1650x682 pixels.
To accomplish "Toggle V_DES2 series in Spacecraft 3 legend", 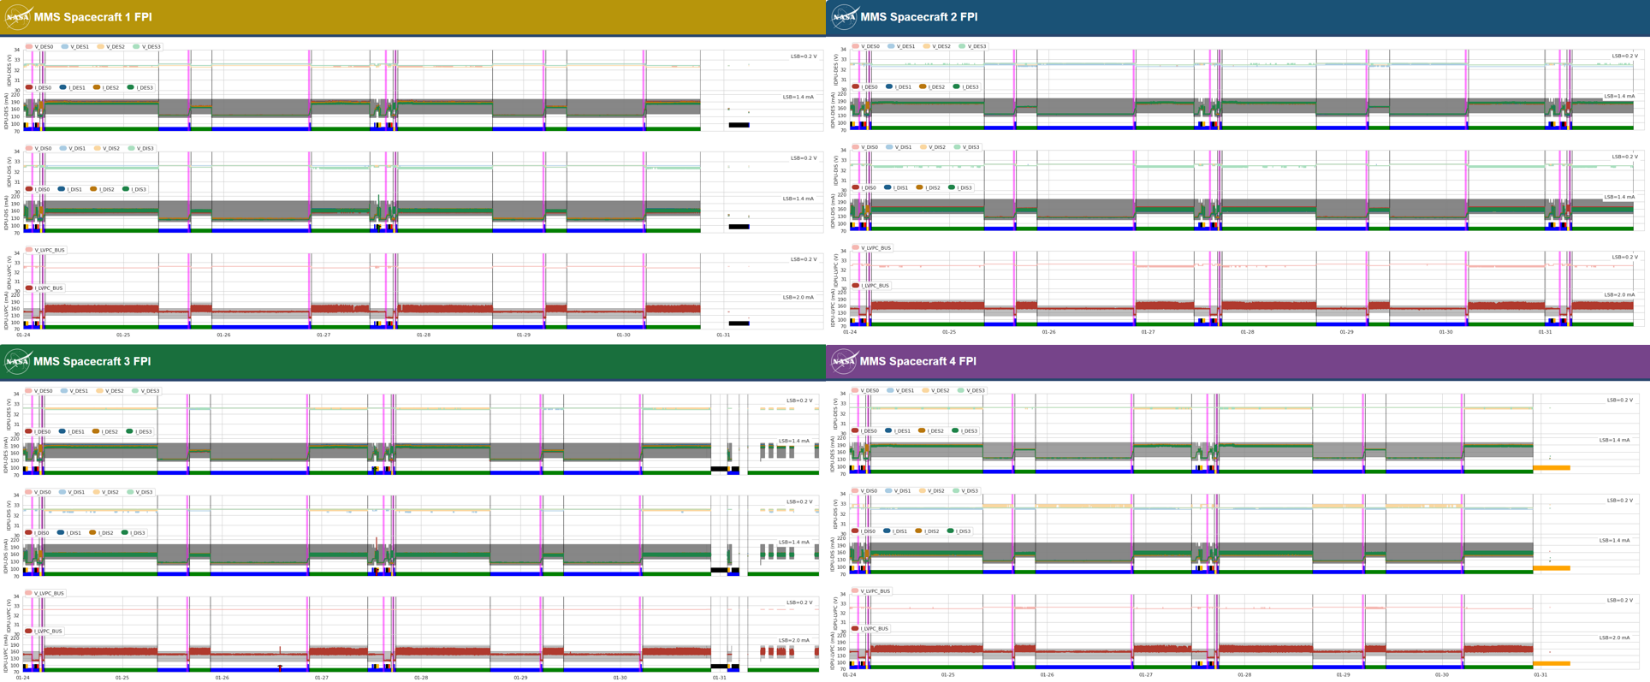I will (x=111, y=391).
